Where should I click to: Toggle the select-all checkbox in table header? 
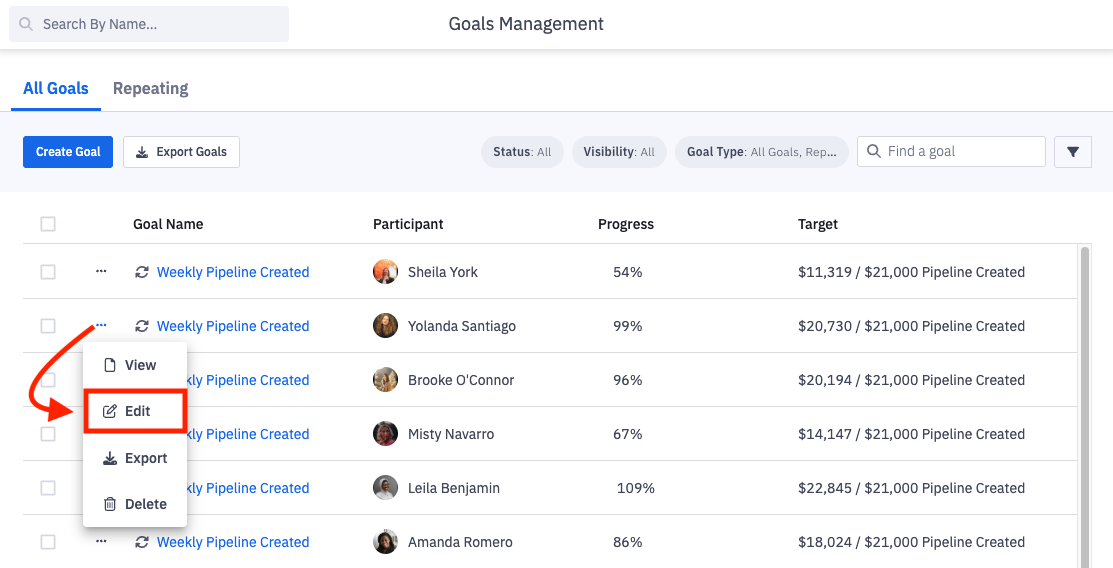[x=48, y=224]
